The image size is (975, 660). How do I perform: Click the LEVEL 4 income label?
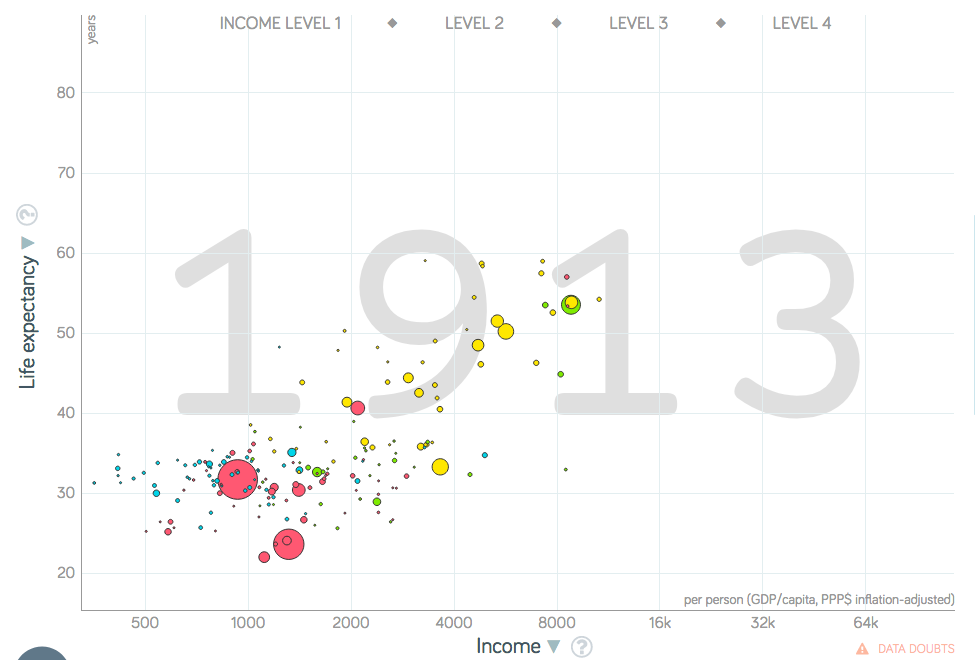tap(801, 23)
